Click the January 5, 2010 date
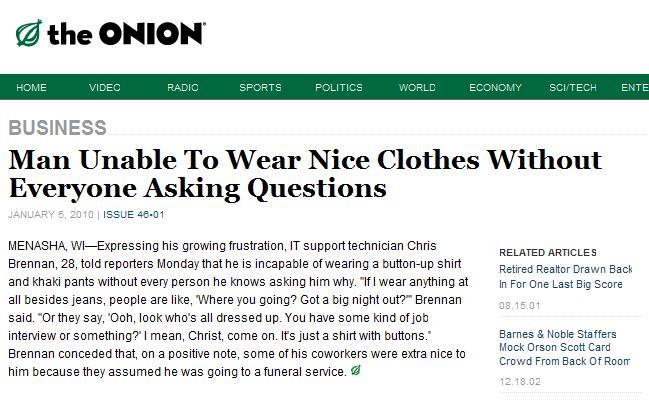Screen dimensions: 649x405 (x=50, y=215)
